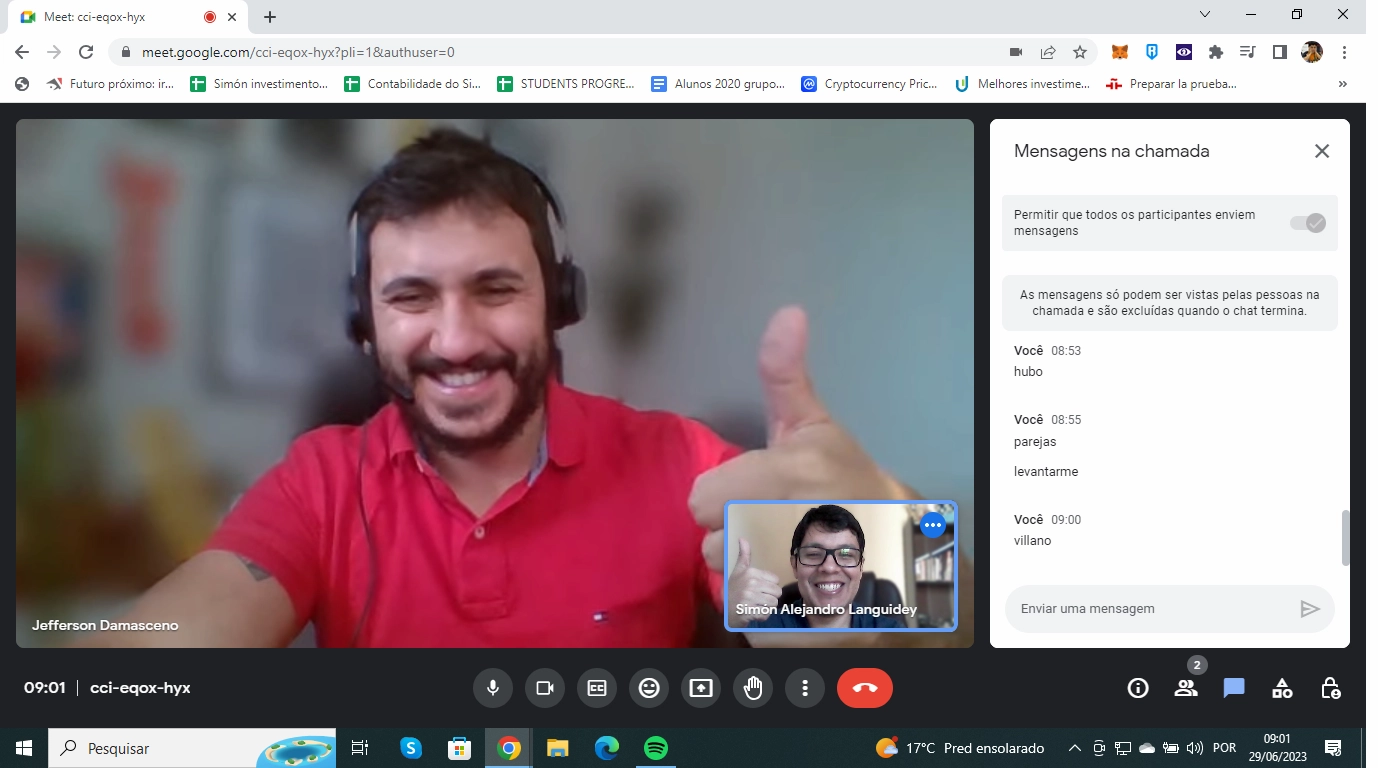1378x768 pixels.
Task: Open the Windows Start menu
Action: (24, 748)
